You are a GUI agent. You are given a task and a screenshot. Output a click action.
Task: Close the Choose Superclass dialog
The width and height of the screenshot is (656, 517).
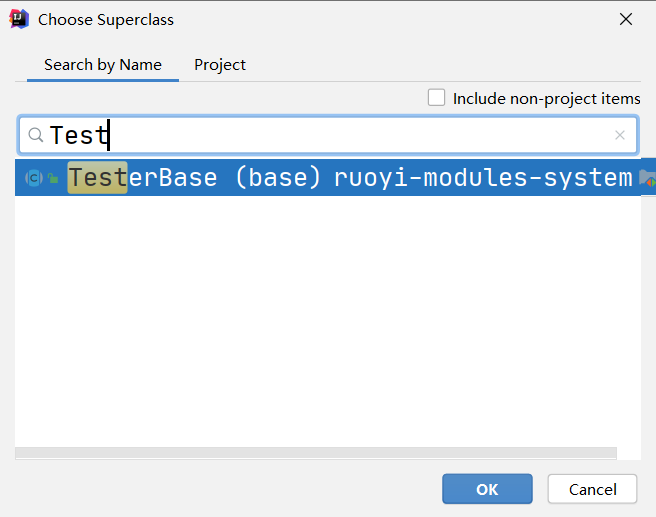(x=626, y=19)
